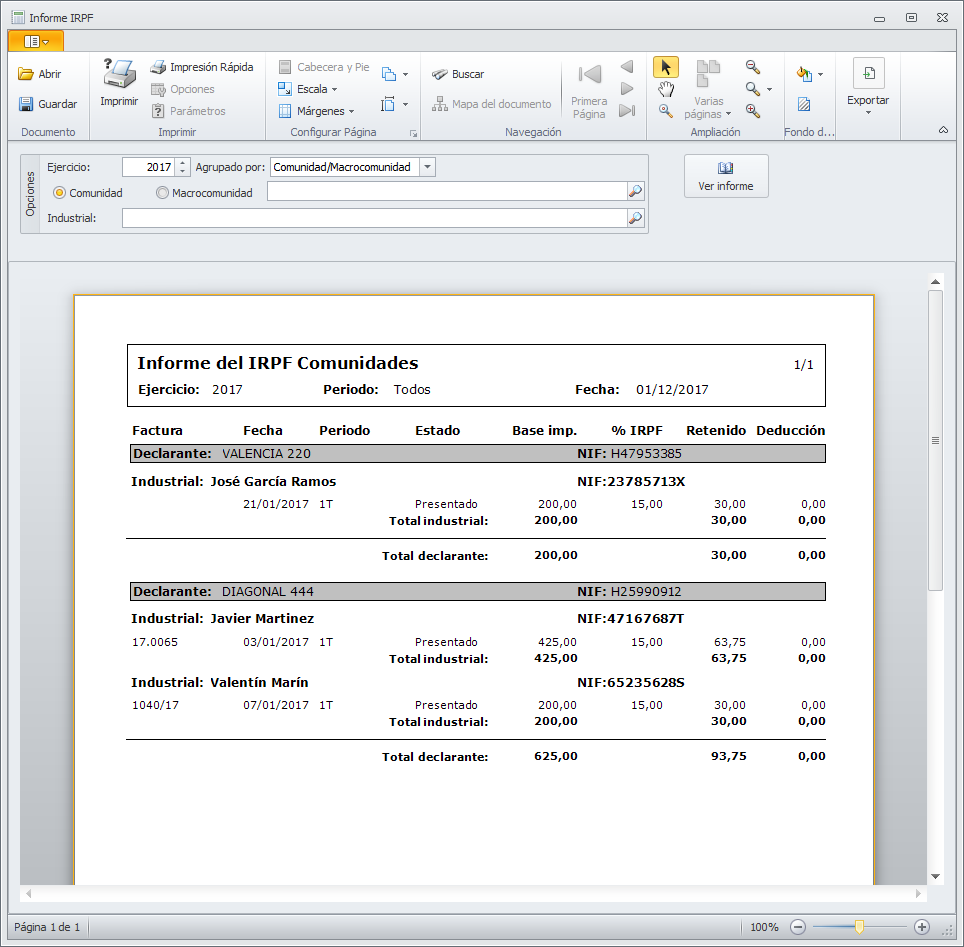This screenshot has width=964, height=947.
Task: Collapse the ribbon with the chevron
Action: tap(943, 130)
